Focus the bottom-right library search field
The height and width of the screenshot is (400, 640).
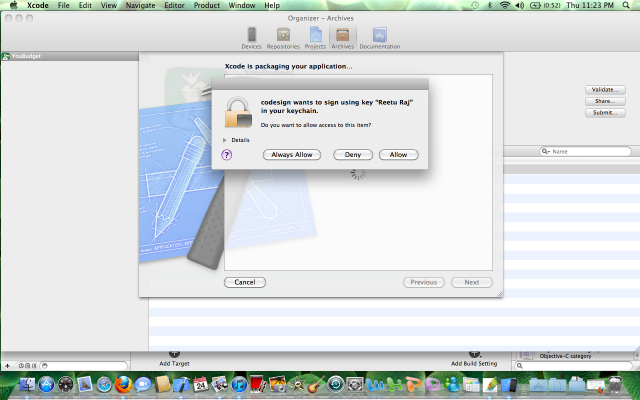pyautogui.click(x=573, y=366)
